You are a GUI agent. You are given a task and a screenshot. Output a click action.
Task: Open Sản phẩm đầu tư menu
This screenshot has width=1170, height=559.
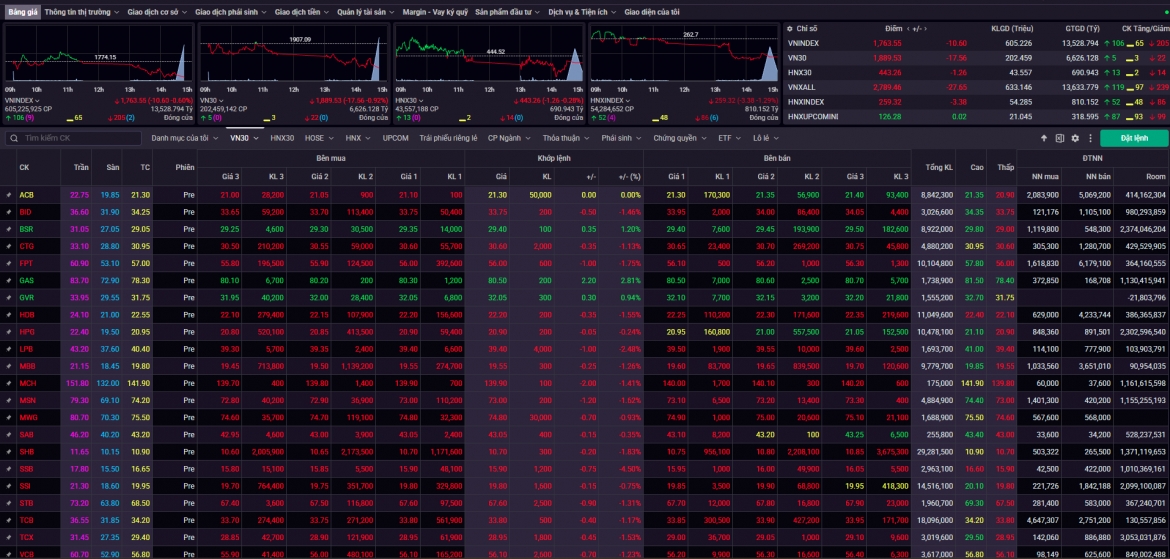click(x=508, y=13)
